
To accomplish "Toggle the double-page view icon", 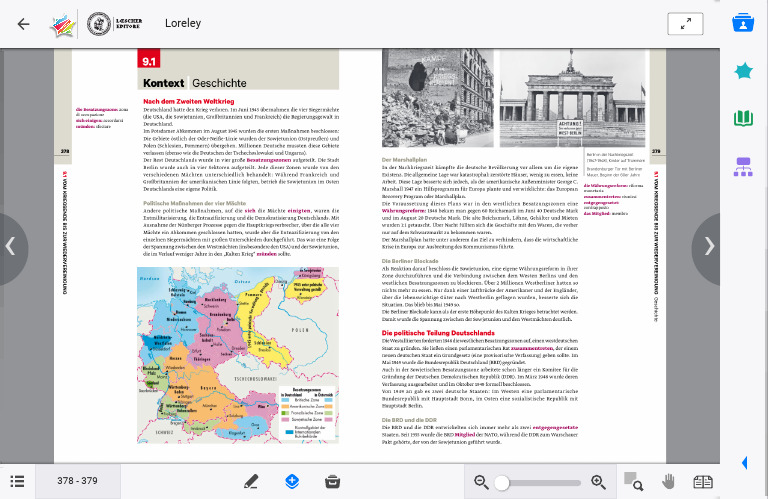I will pyautogui.click(x=703, y=482).
